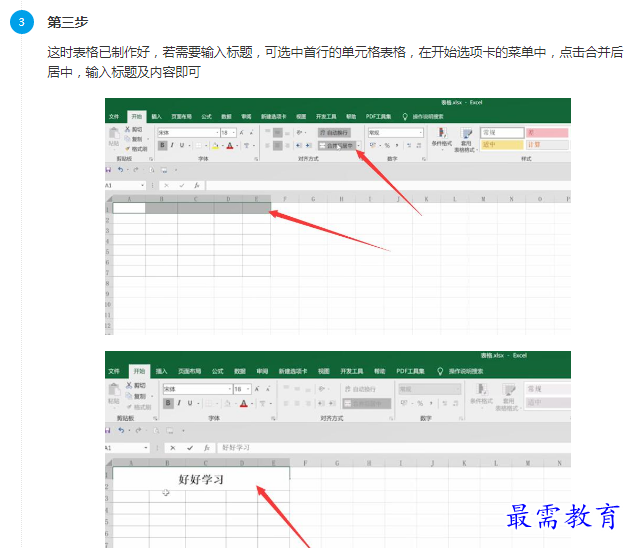
Task: Open 宋体 font dropdown in 好好学习 Excel screenshot
Action: [230, 389]
